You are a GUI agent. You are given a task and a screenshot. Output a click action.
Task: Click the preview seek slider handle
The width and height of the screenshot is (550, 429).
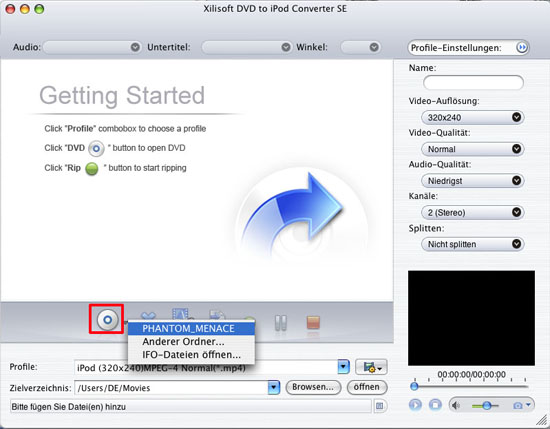[x=414, y=386]
